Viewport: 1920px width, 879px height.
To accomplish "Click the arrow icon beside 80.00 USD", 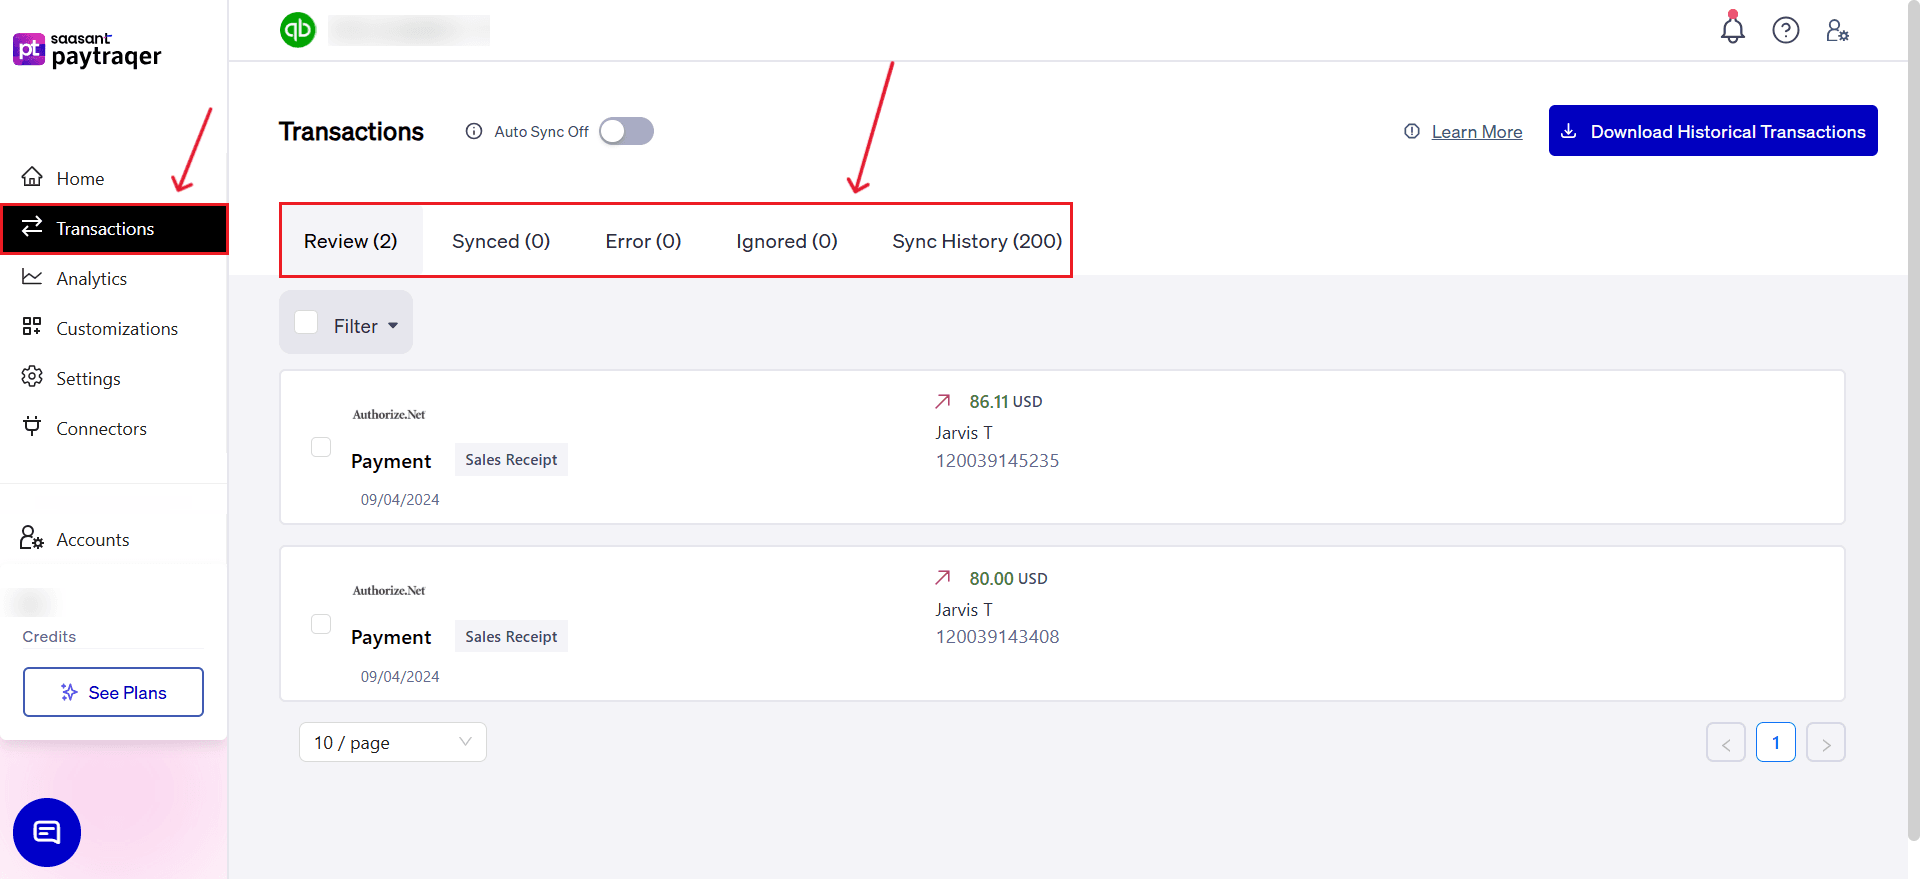I will click(943, 577).
